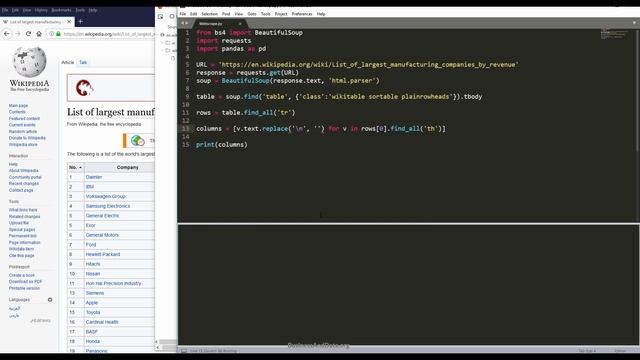The width and height of the screenshot is (640, 360).
Task: Click the green padlock security icon
Action: (x=58, y=34)
